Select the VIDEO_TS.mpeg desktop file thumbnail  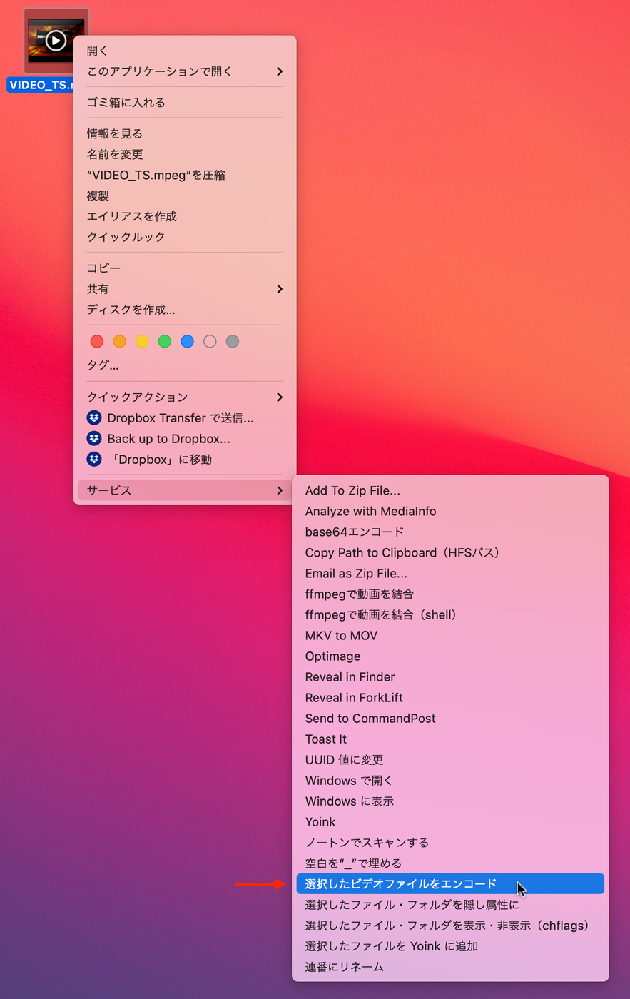pyautogui.click(x=56, y=41)
